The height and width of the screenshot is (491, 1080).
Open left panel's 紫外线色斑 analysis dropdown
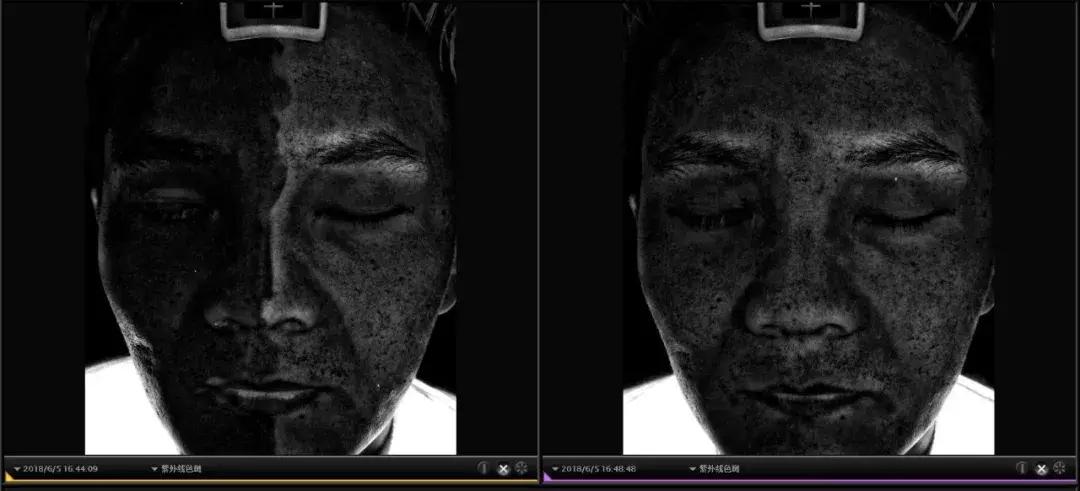155,468
